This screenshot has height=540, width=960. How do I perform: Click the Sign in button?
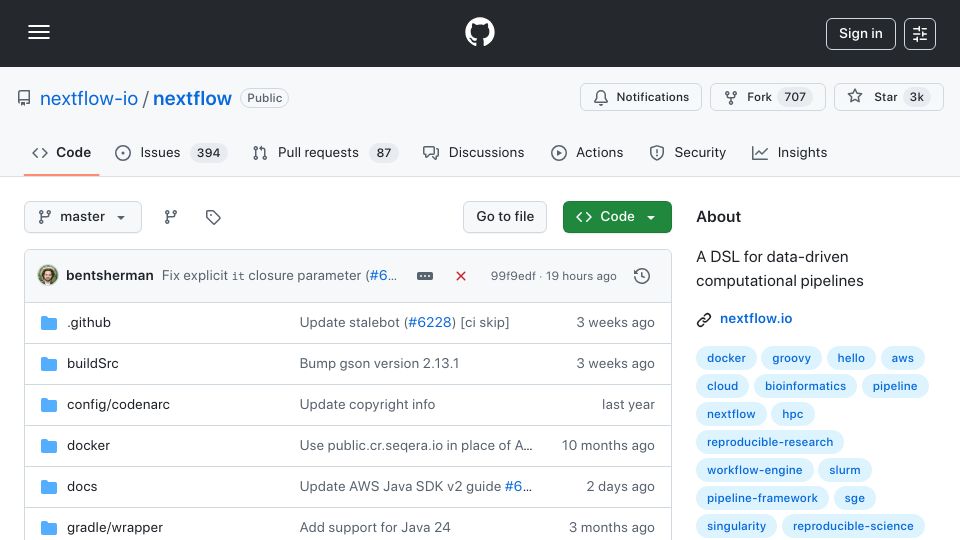point(860,34)
